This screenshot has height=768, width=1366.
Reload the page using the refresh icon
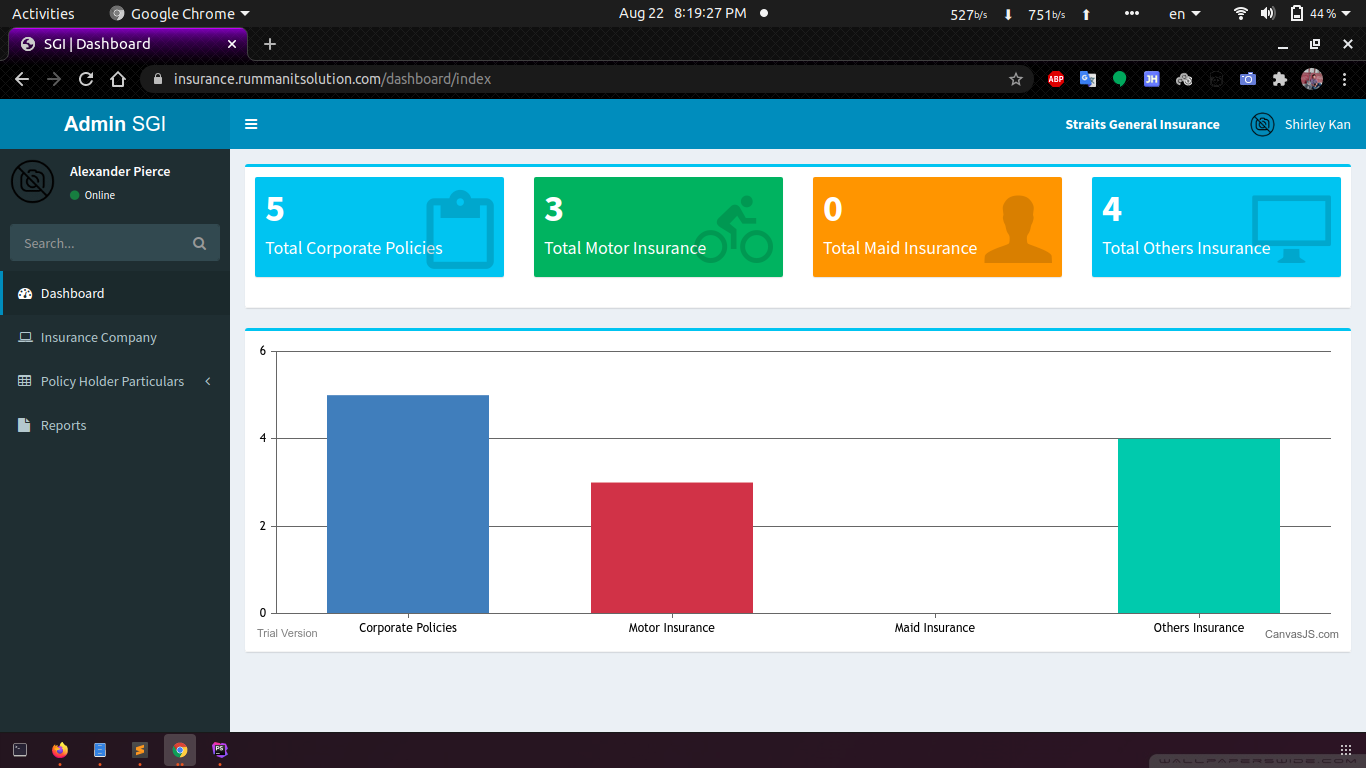[86, 79]
